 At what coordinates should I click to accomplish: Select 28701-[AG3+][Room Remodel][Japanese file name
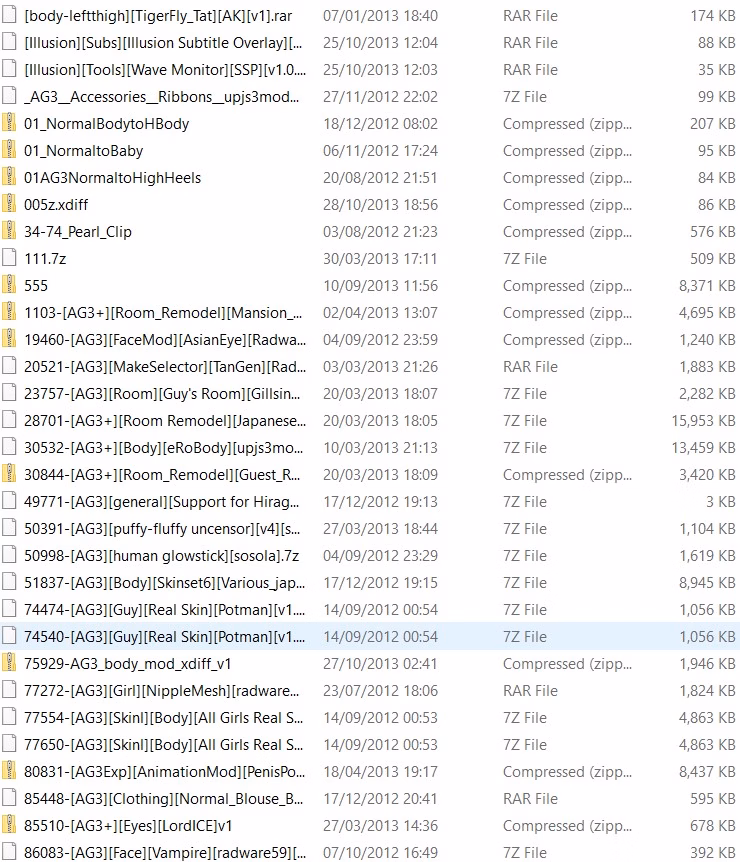(165, 420)
